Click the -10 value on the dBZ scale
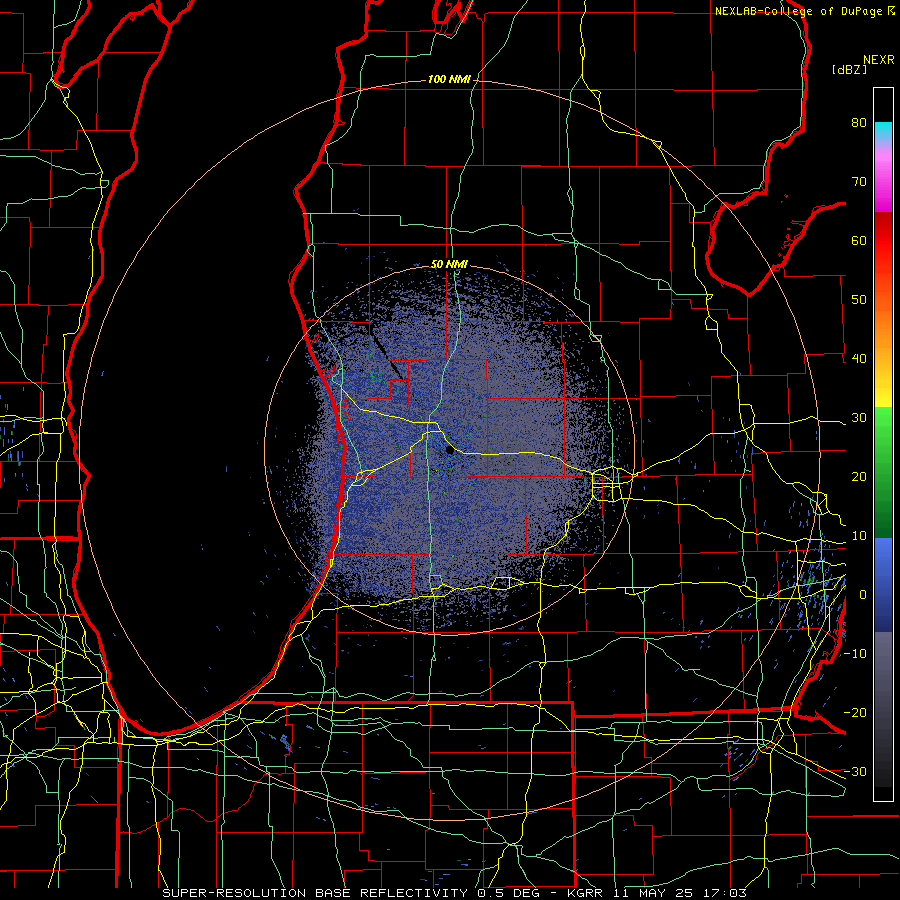Image resolution: width=900 pixels, height=900 pixels. (x=855, y=653)
